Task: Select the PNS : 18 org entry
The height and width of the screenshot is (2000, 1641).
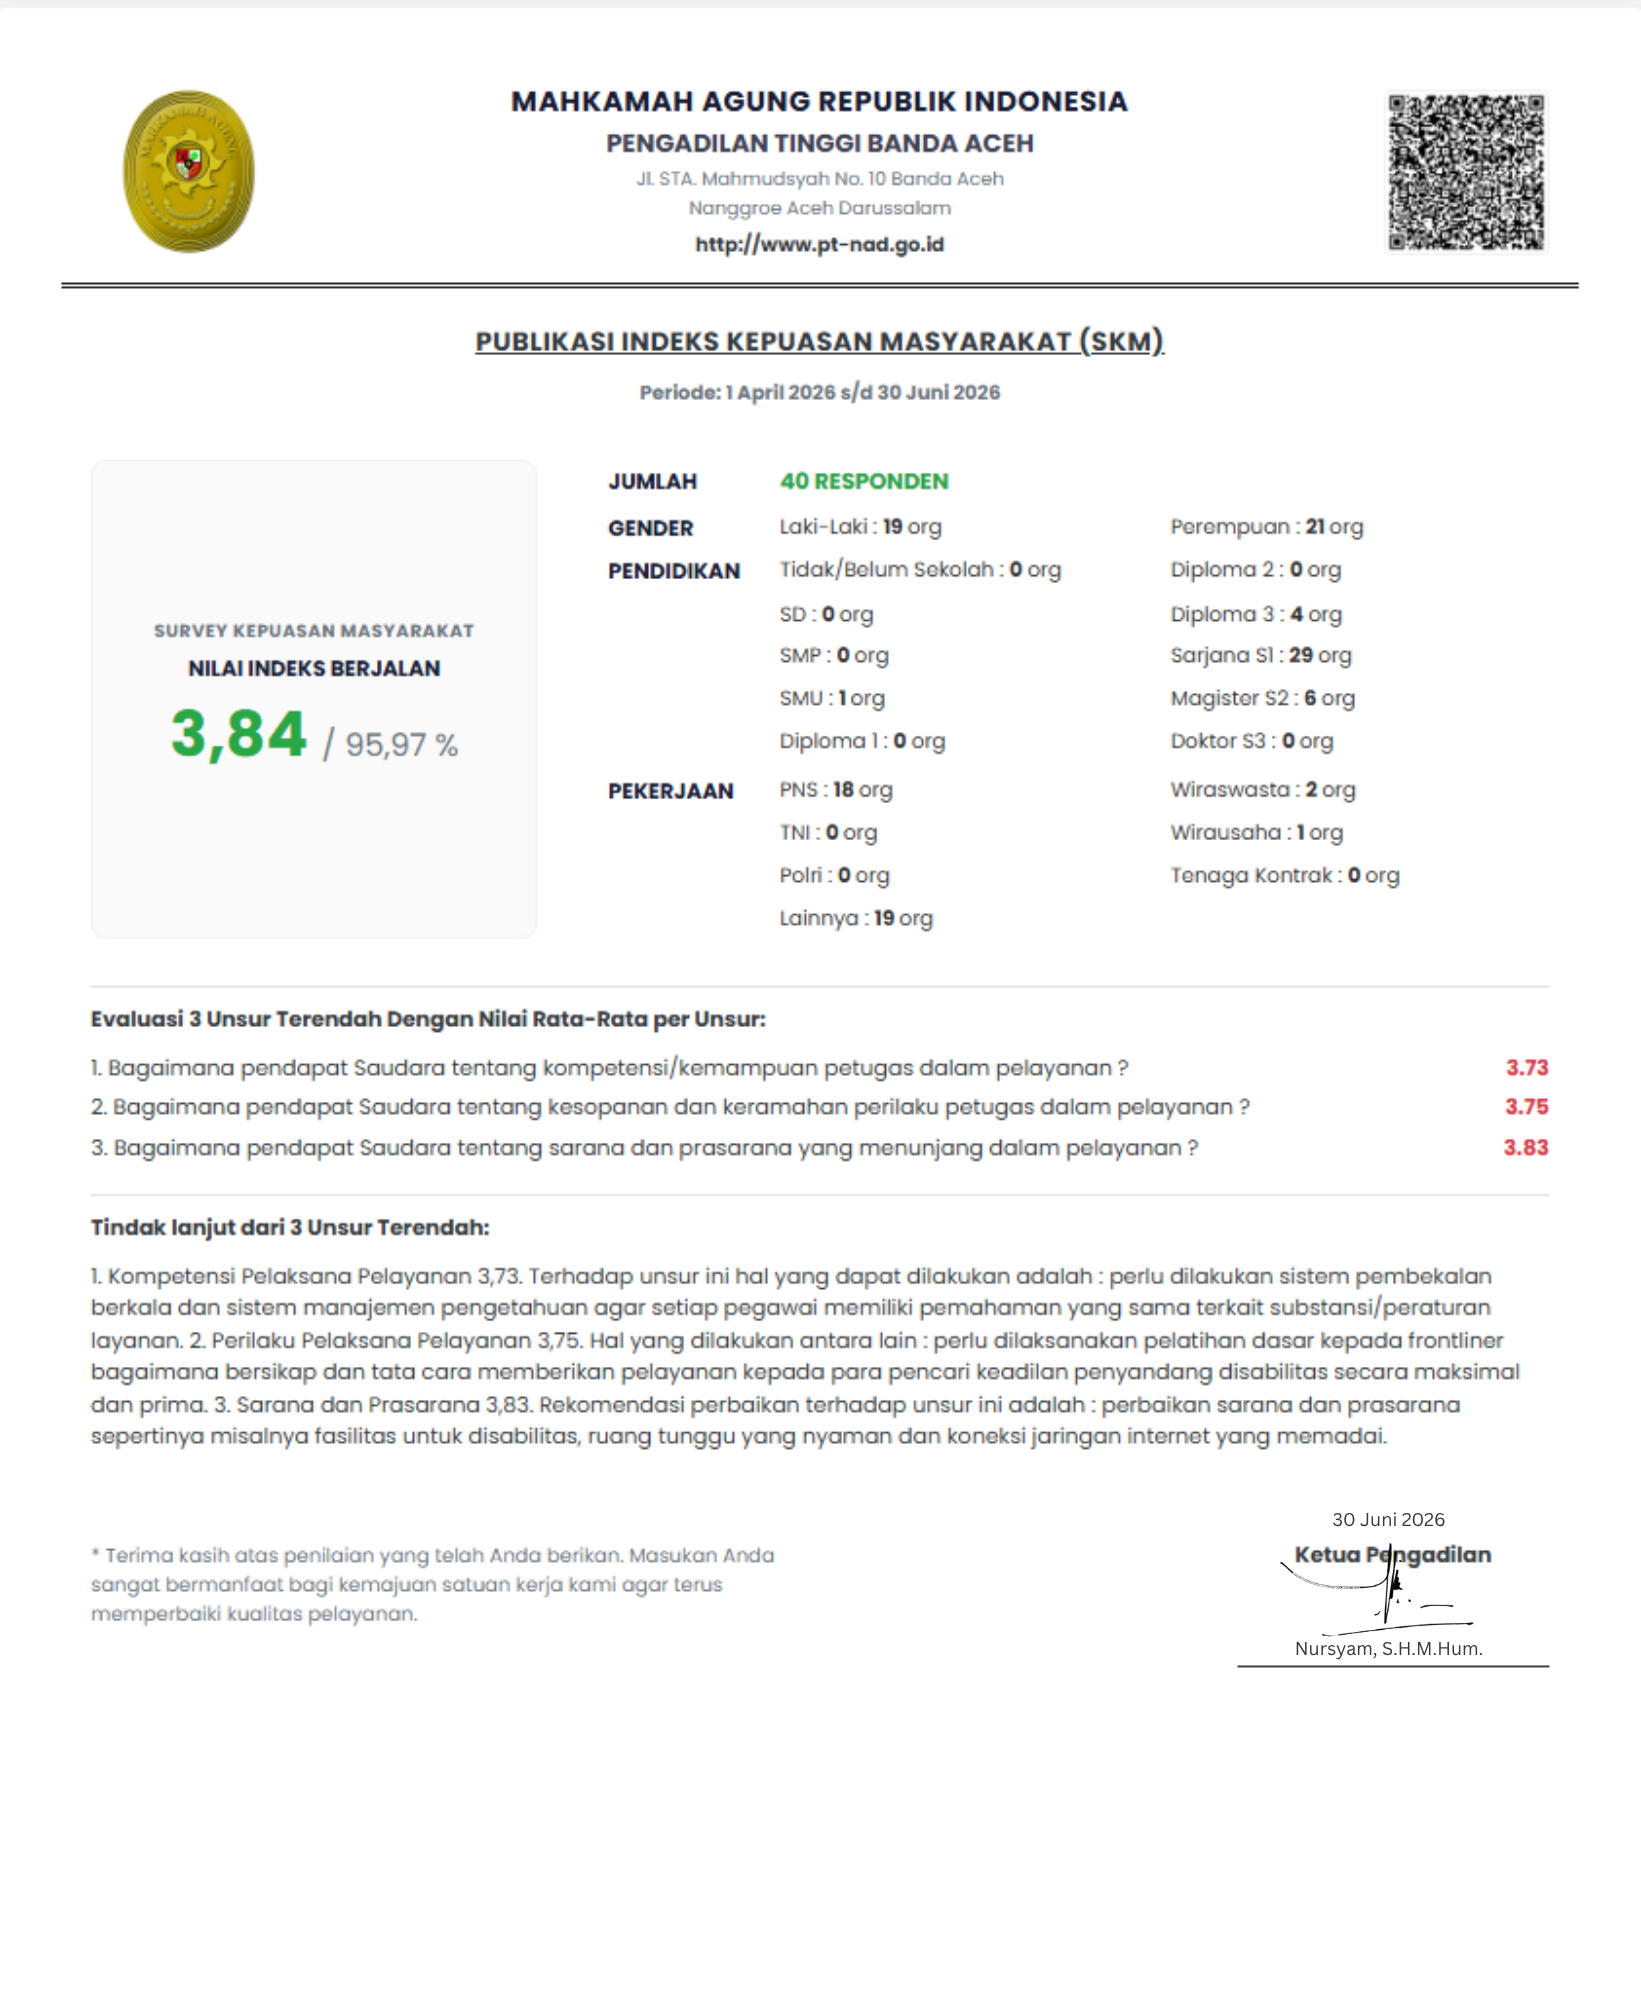Action: coord(836,789)
